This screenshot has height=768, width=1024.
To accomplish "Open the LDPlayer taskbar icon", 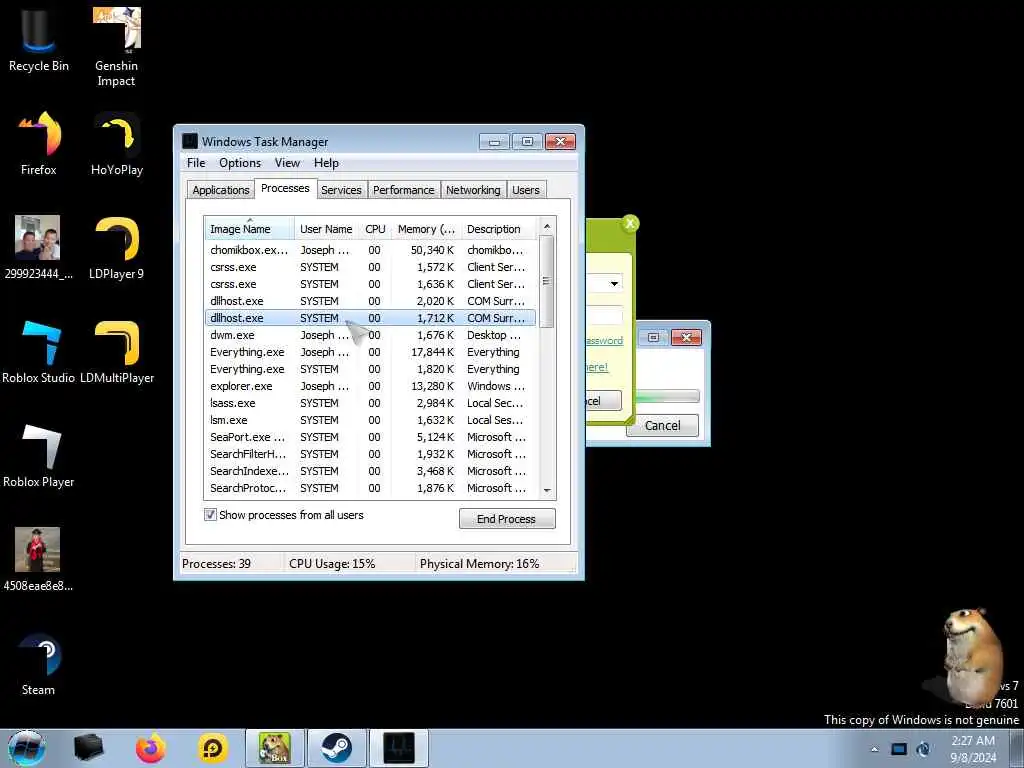I will tap(213, 748).
